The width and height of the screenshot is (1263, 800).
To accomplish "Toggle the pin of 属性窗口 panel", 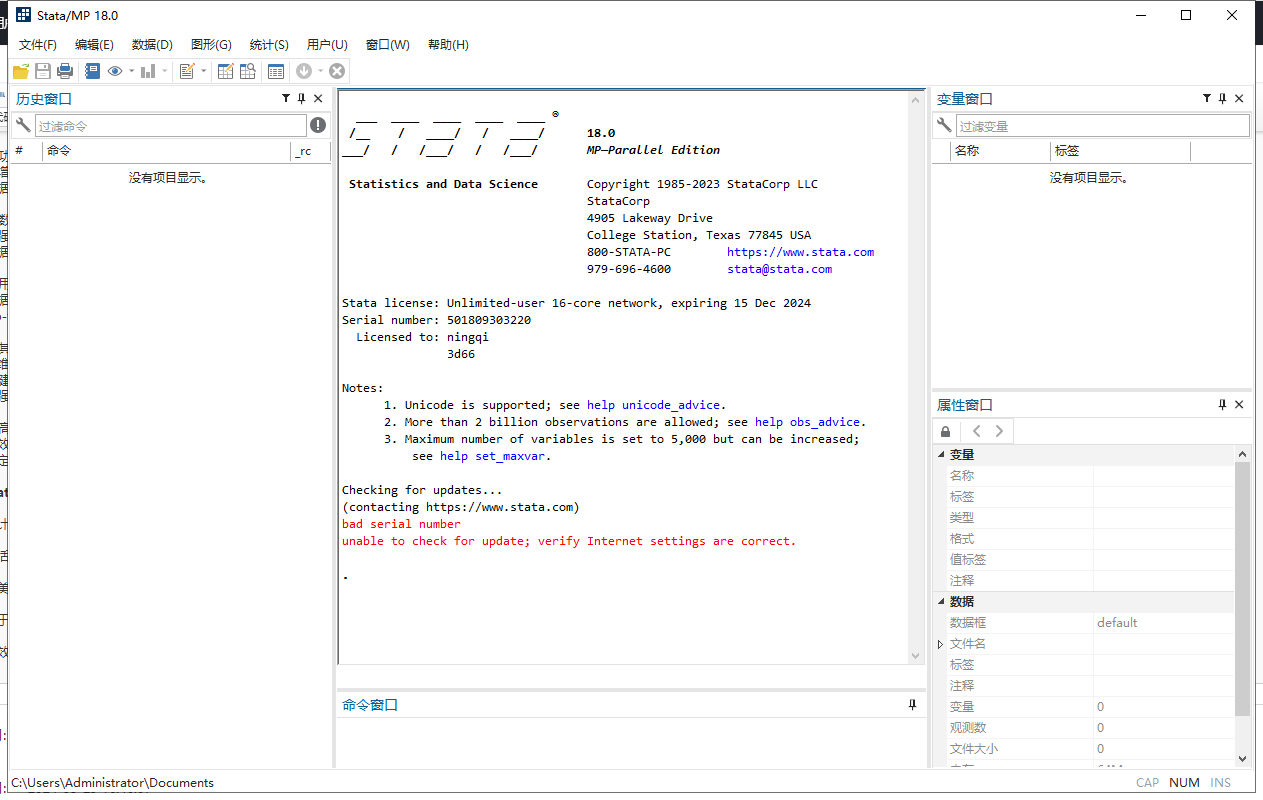I will click(x=1222, y=404).
